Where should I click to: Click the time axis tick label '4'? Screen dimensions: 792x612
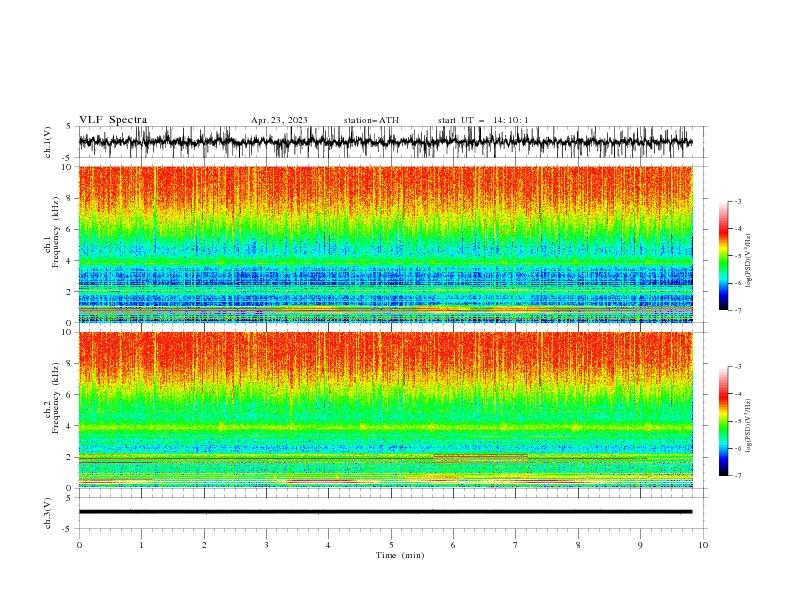pyautogui.click(x=328, y=545)
